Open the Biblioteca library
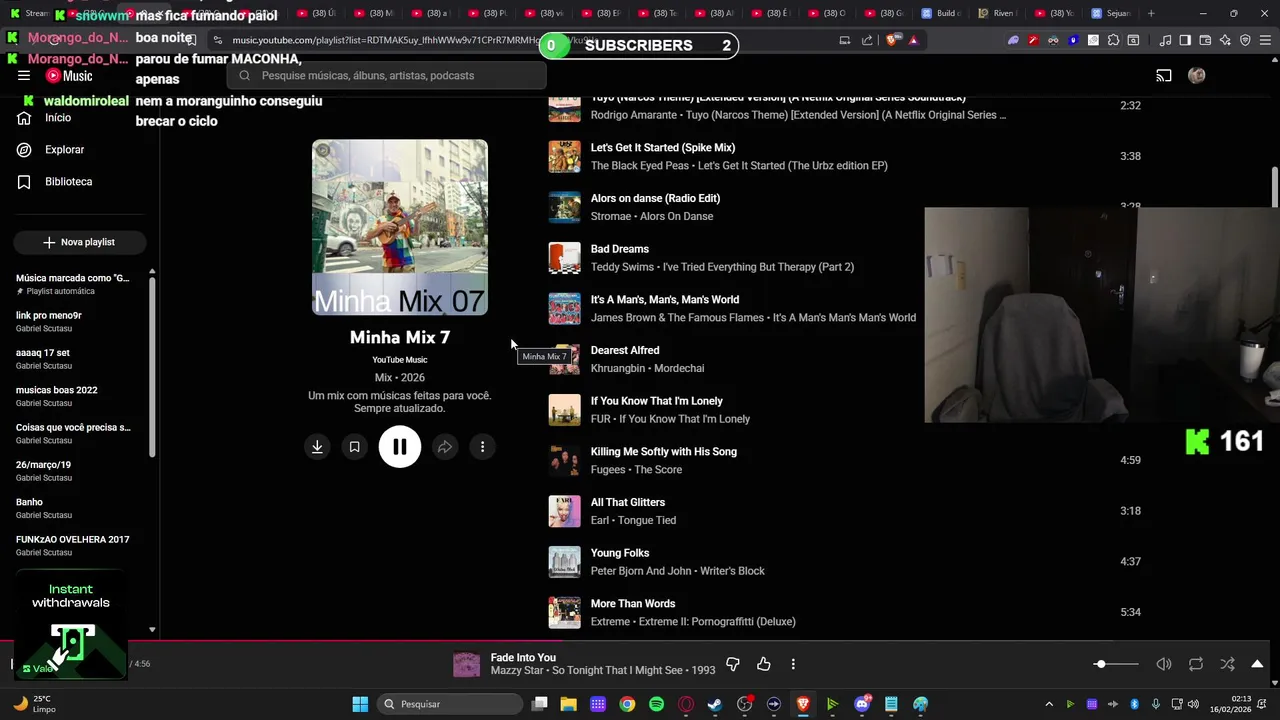Screen dimensions: 1280x720 [68, 182]
